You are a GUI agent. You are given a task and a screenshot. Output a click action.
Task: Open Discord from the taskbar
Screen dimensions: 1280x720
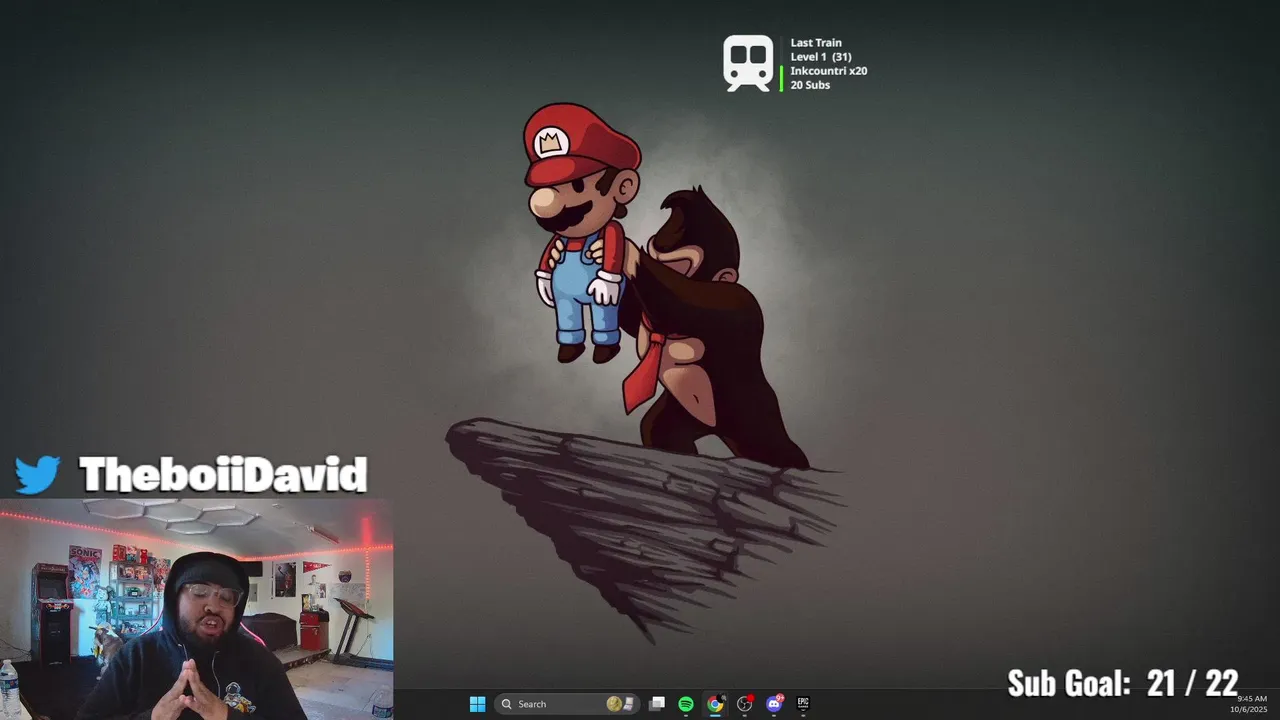[774, 704]
